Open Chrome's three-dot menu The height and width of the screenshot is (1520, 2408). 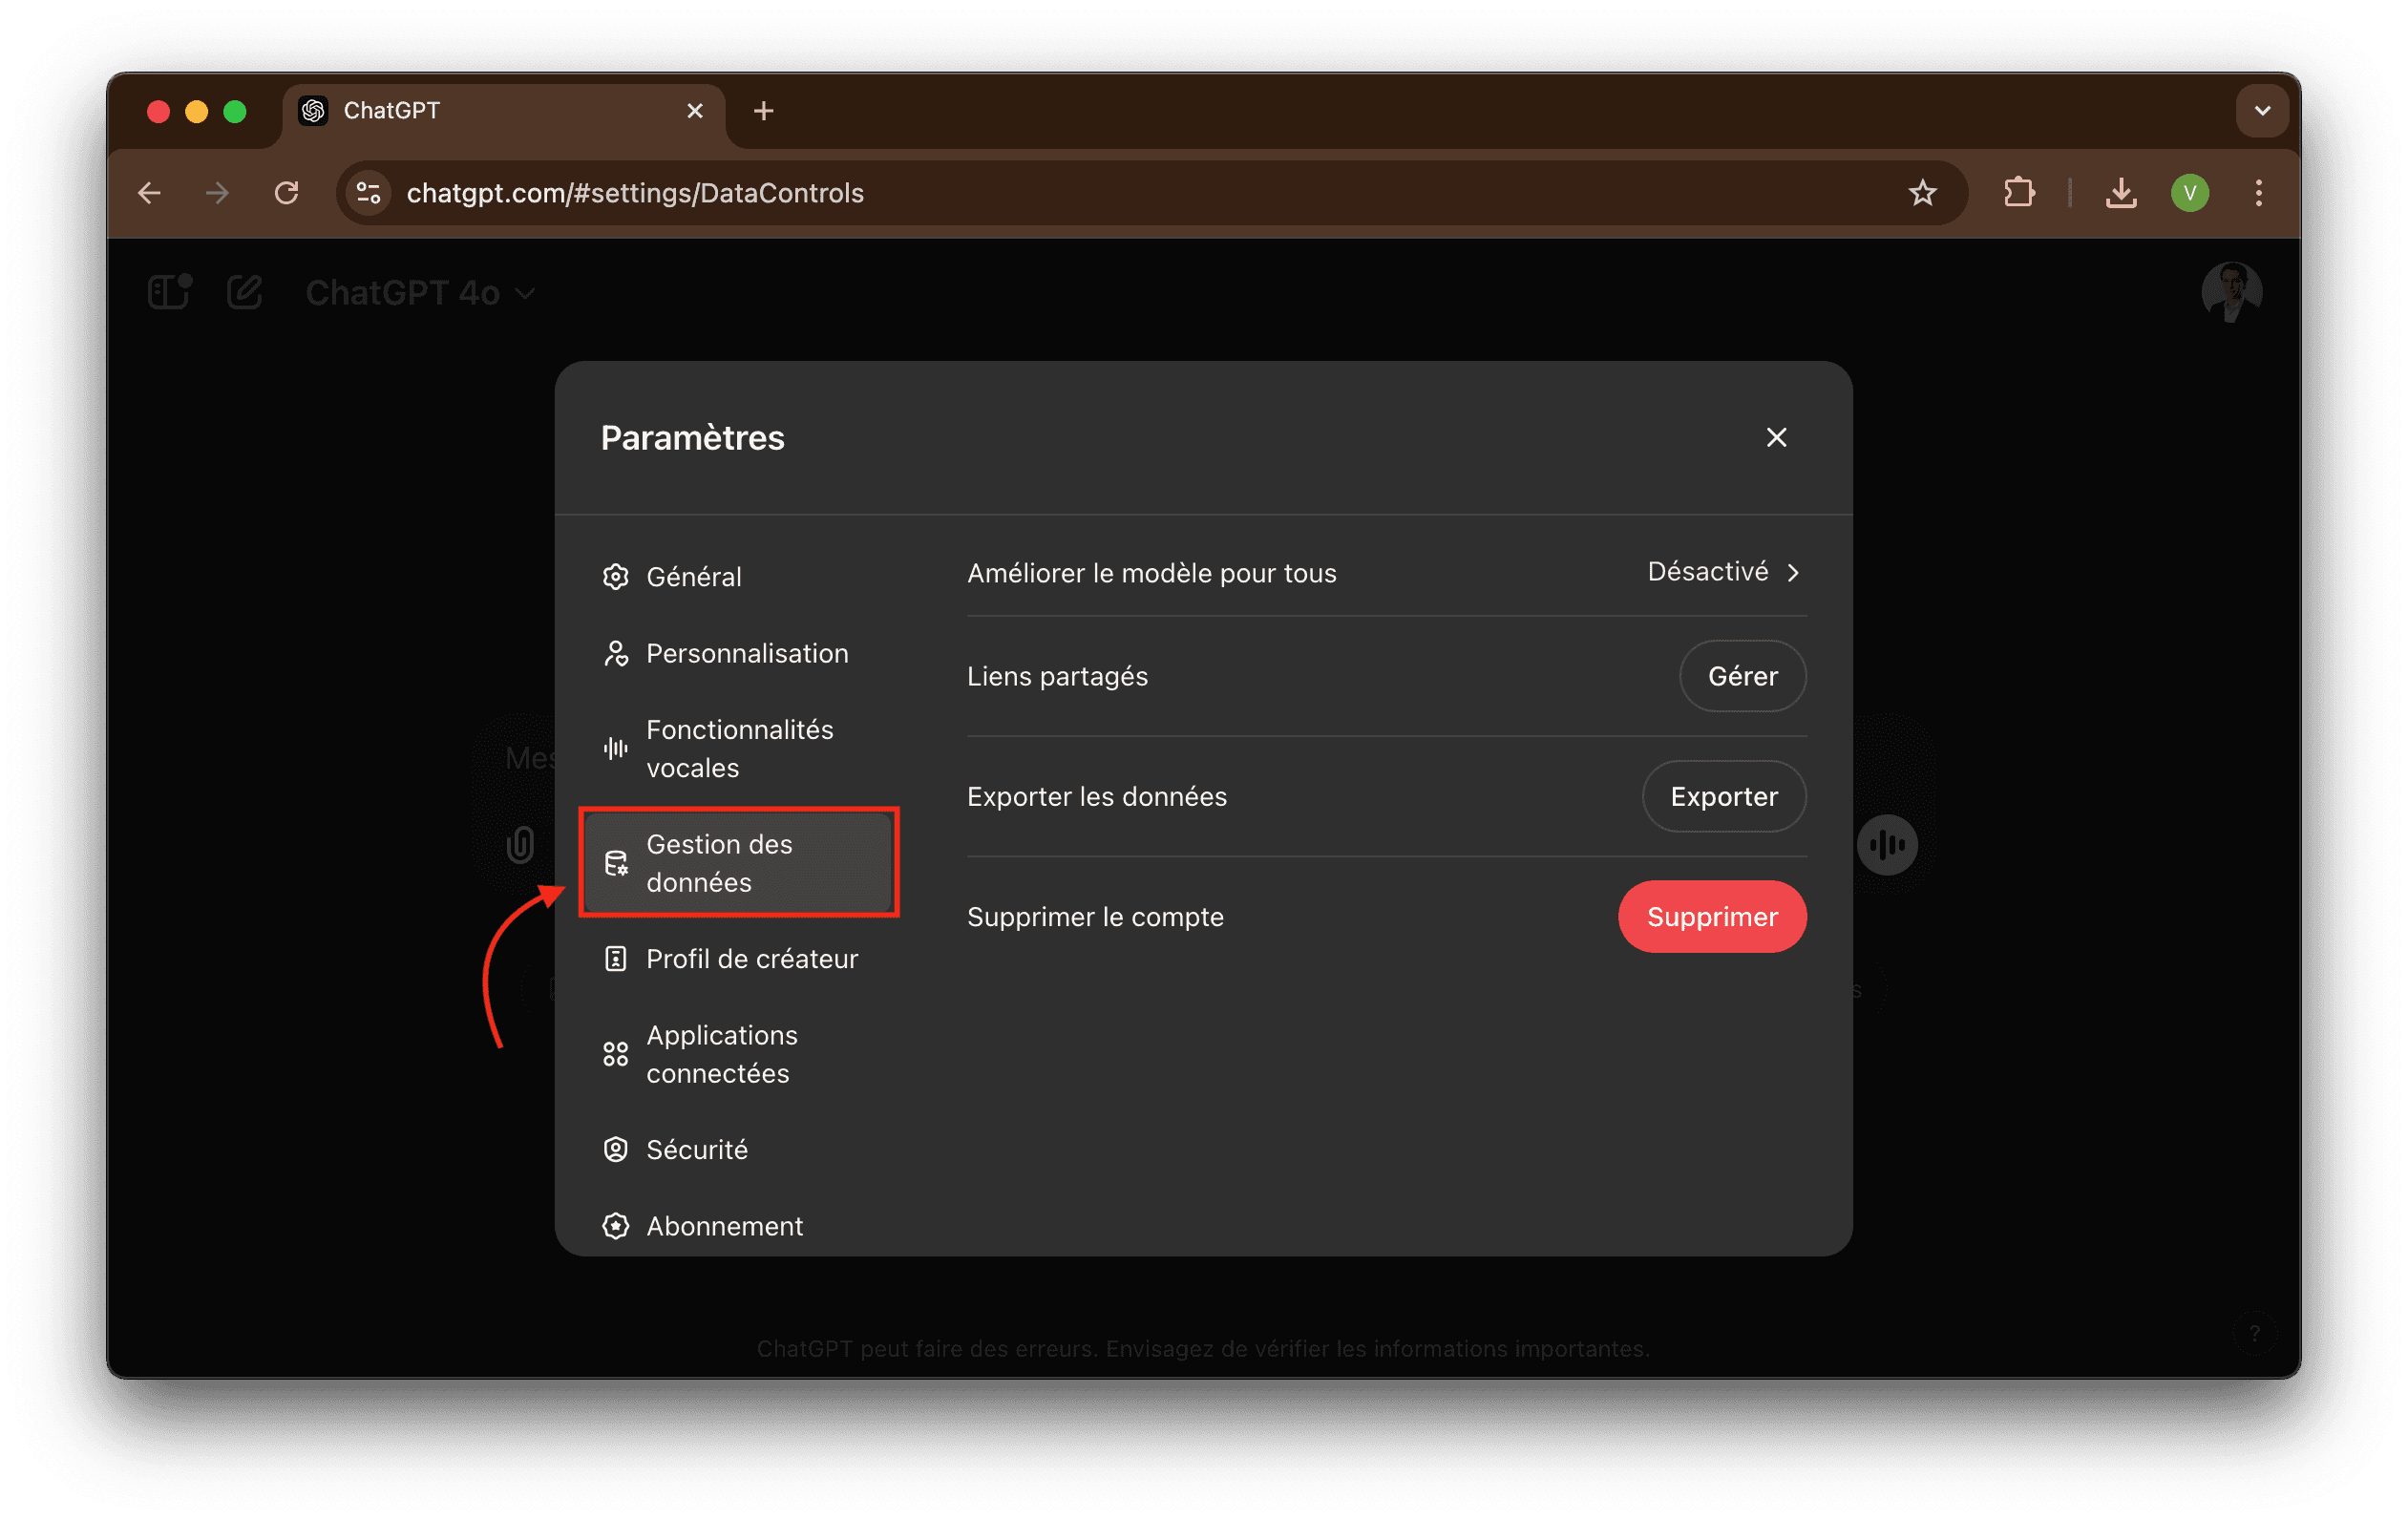click(2258, 193)
